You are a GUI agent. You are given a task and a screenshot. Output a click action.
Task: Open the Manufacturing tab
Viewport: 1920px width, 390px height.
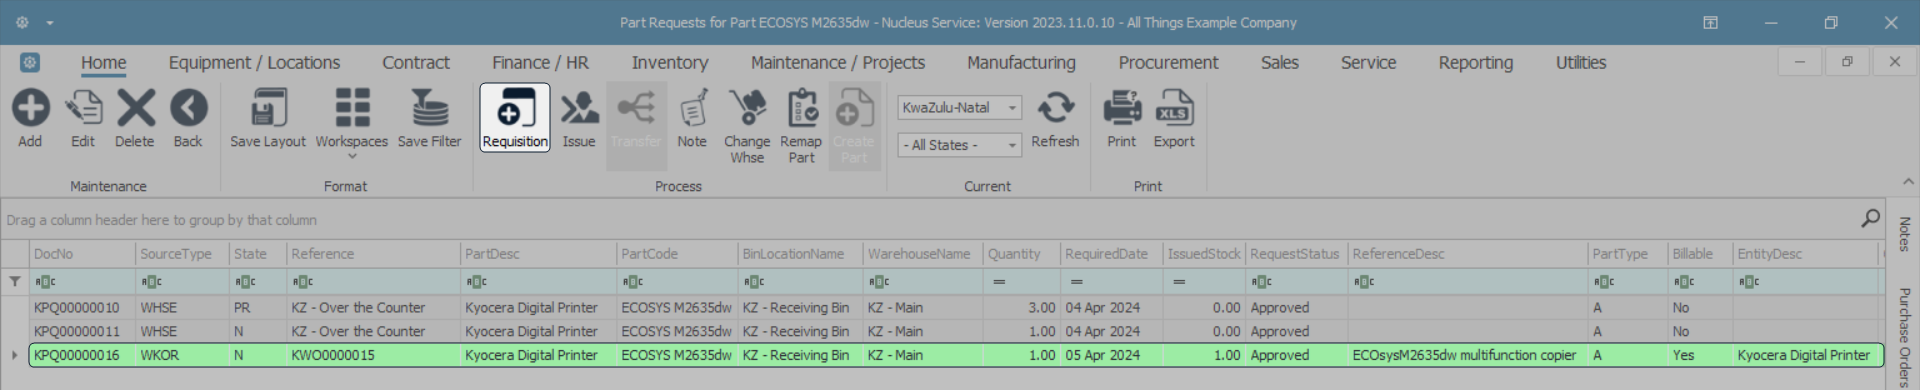(x=1021, y=62)
